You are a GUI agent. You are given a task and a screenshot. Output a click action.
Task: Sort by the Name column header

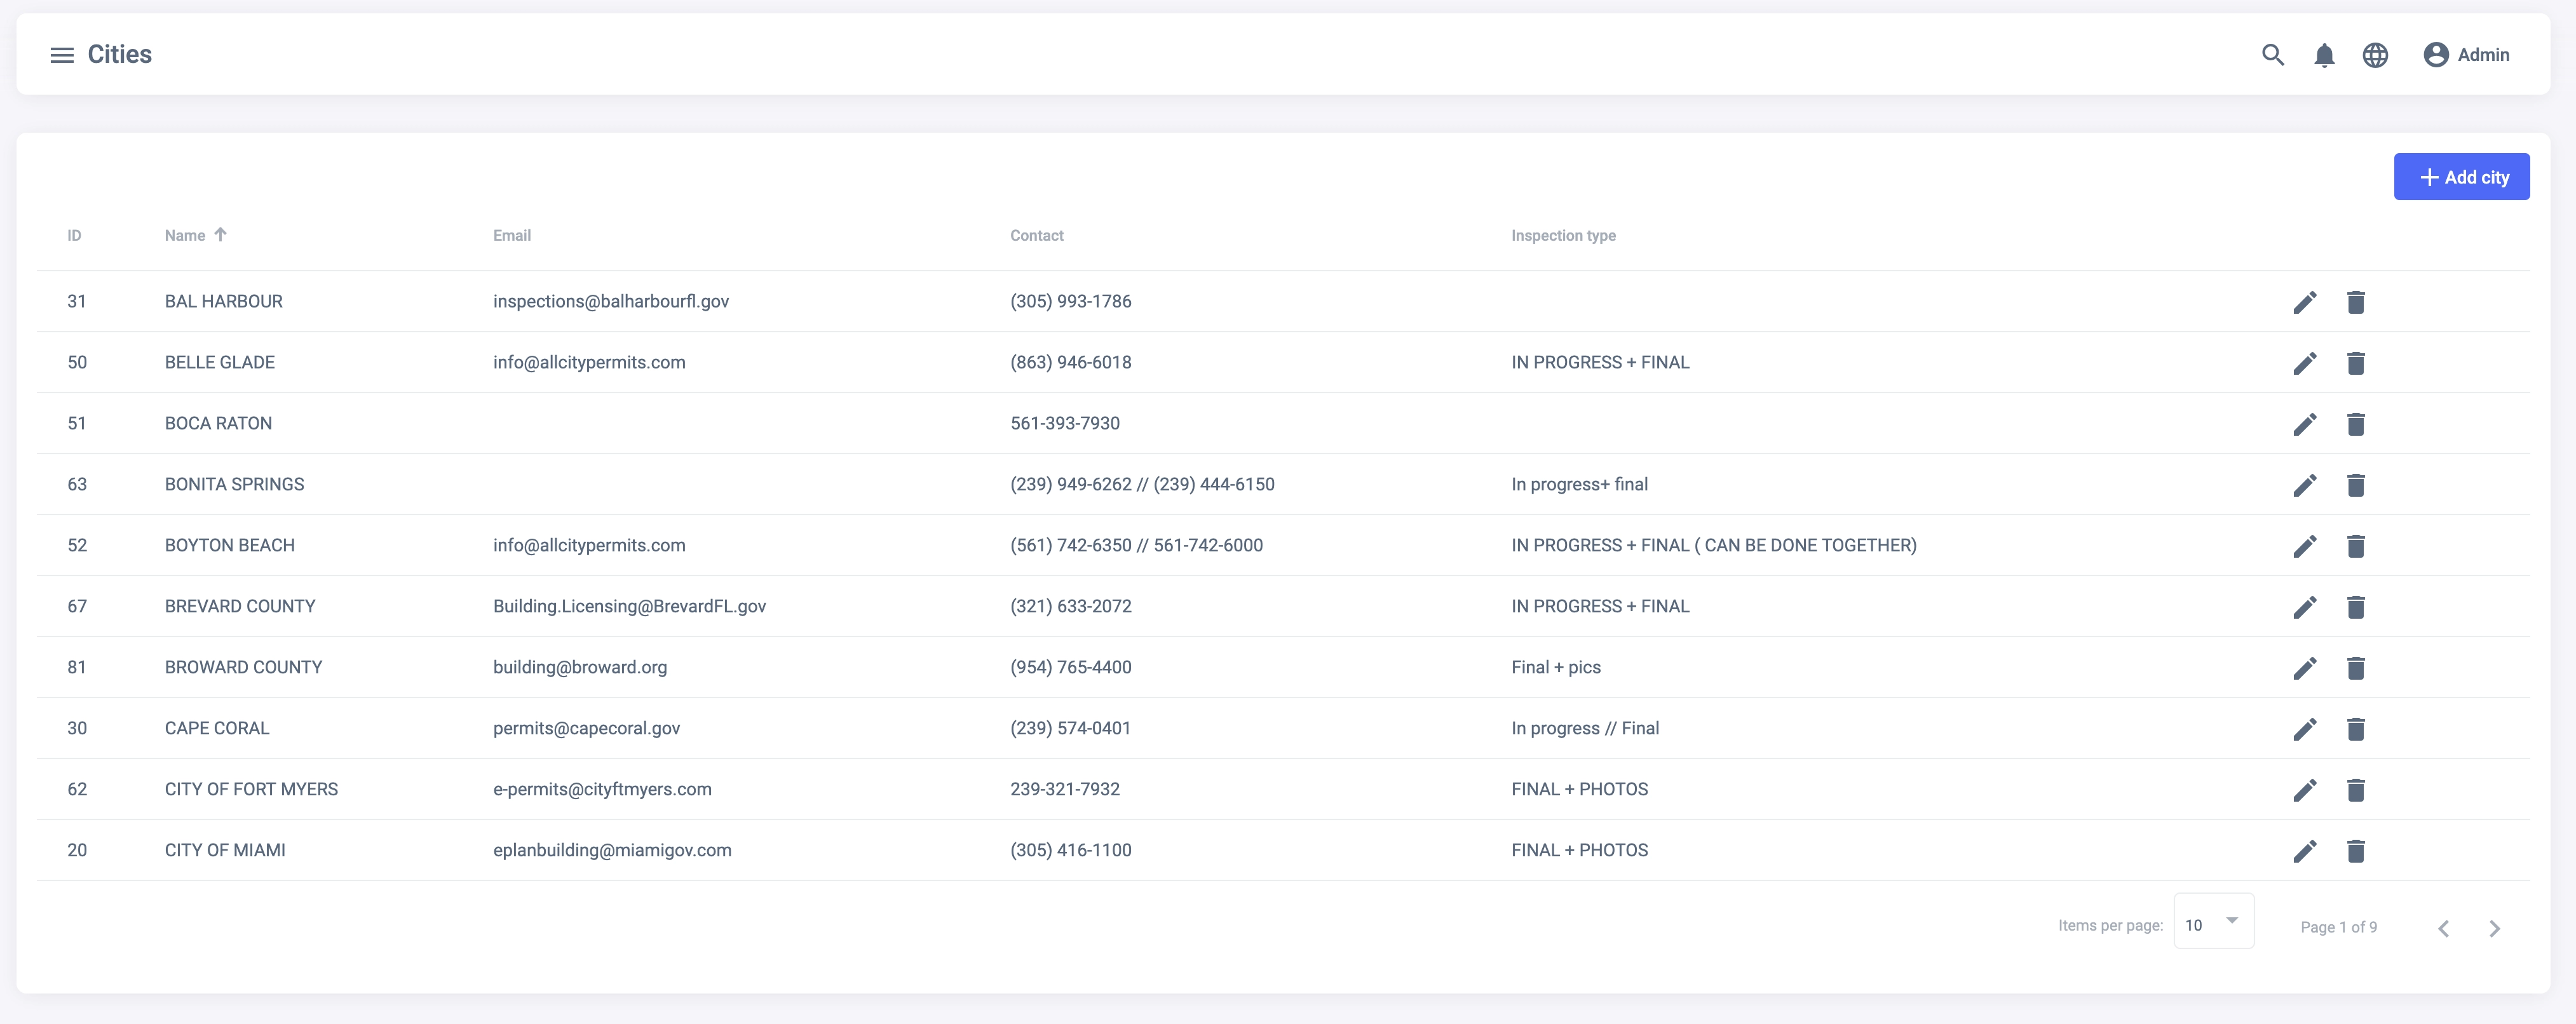185,236
